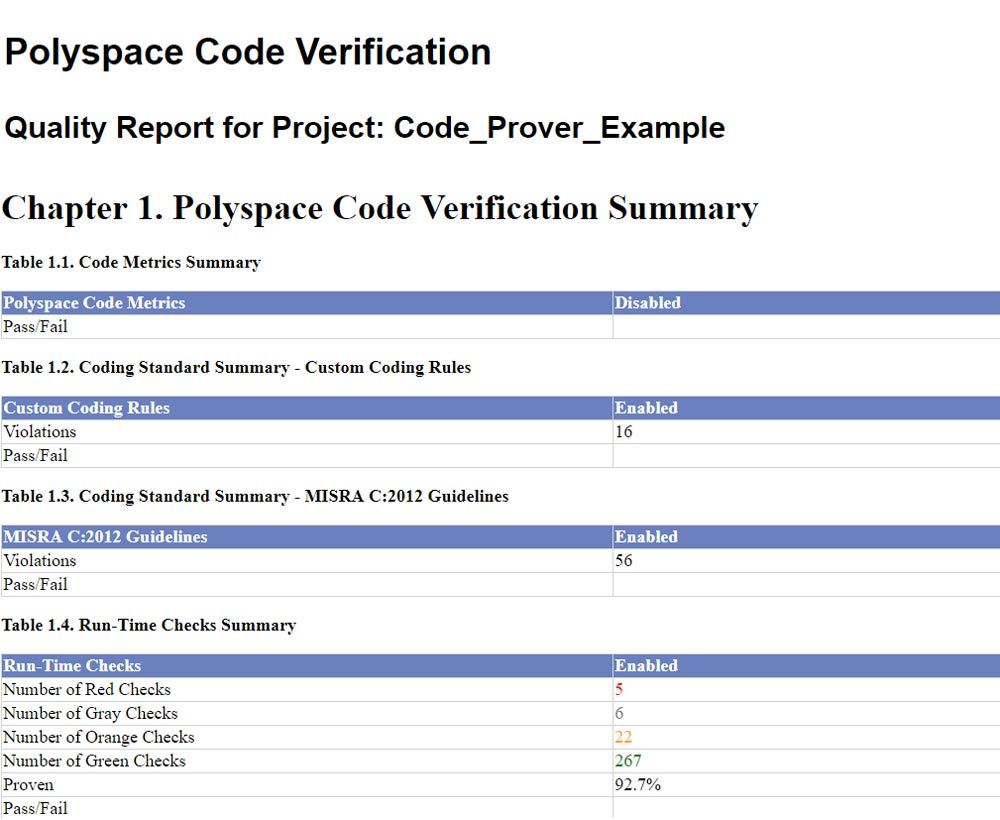The width and height of the screenshot is (1000, 820).
Task: Click the 'Number of Red Checks' label
Action: coord(87,689)
